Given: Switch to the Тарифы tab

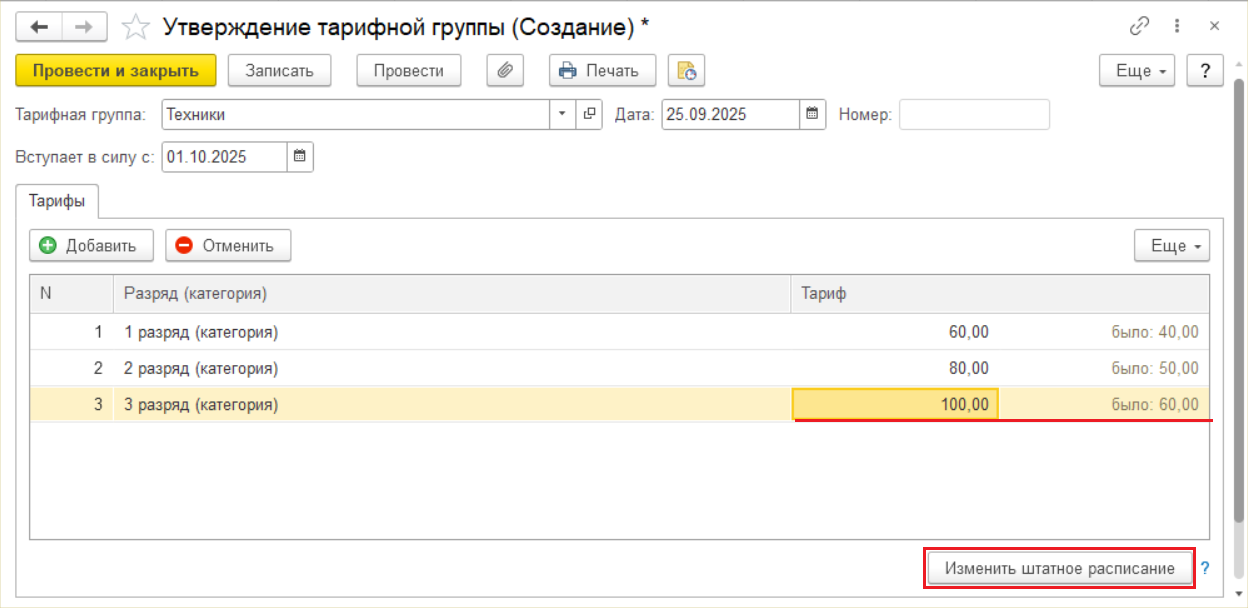Looking at the screenshot, I should (56, 201).
